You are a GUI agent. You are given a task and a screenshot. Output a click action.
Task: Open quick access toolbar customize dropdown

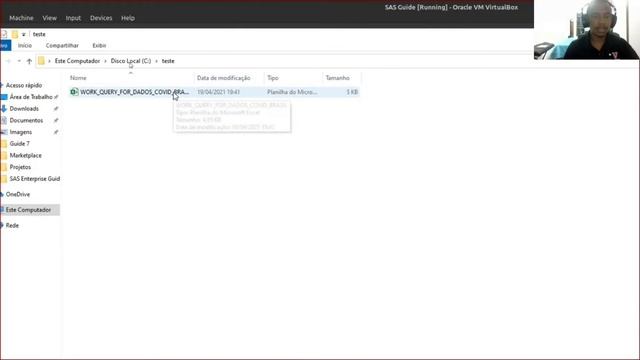(x=24, y=34)
